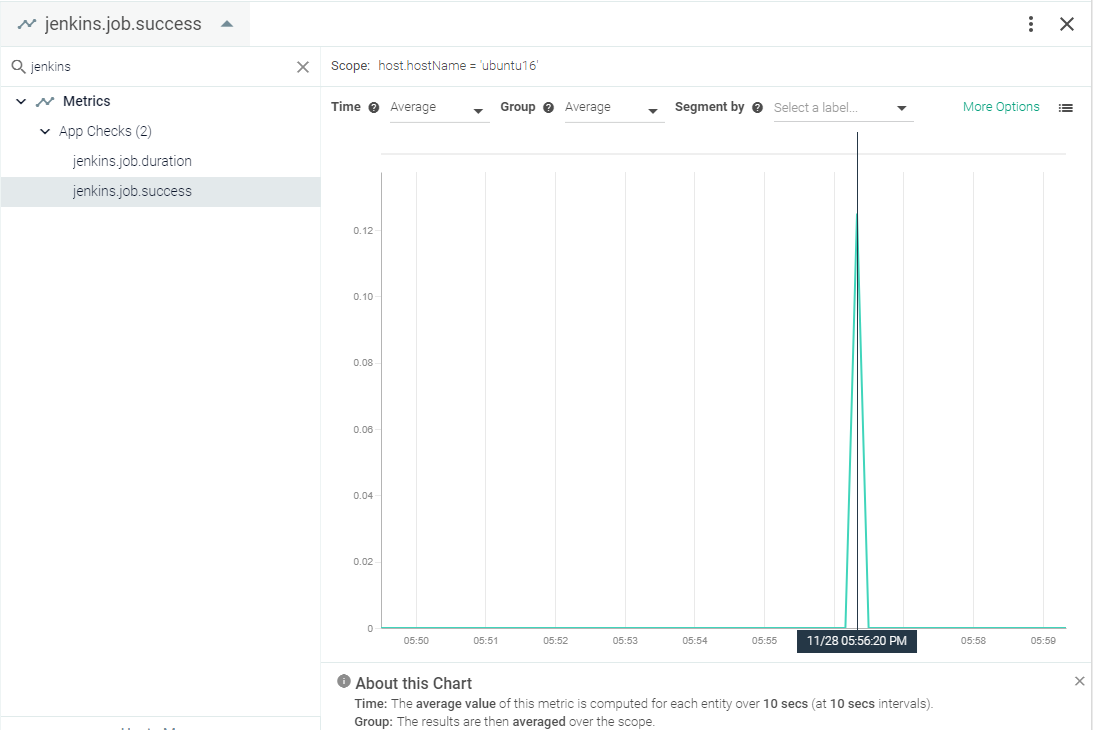Collapse the Metrics tree section
1093x730 pixels.
coord(21,102)
